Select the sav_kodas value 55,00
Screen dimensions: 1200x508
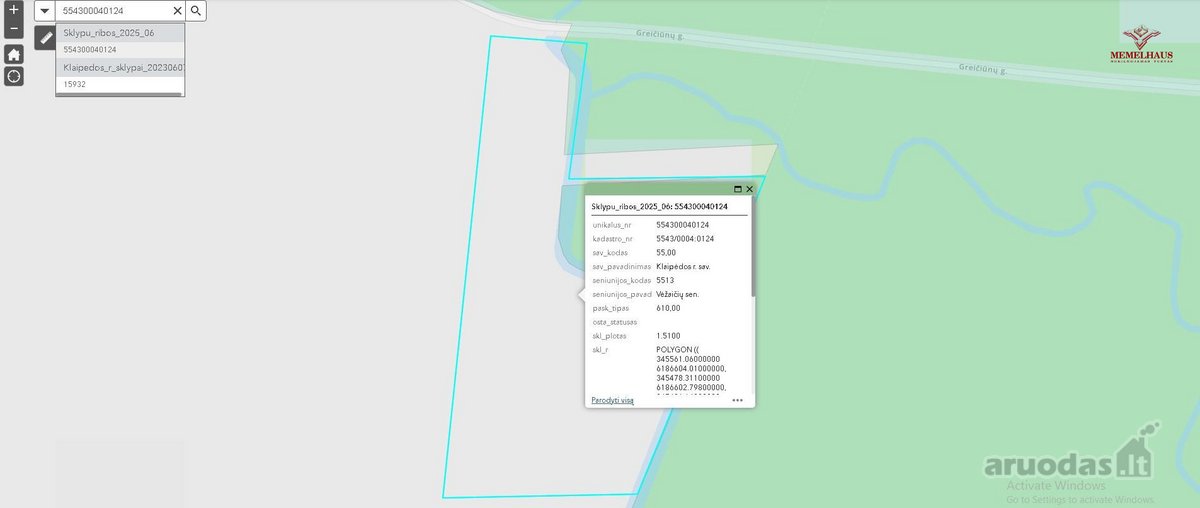[x=666, y=253]
